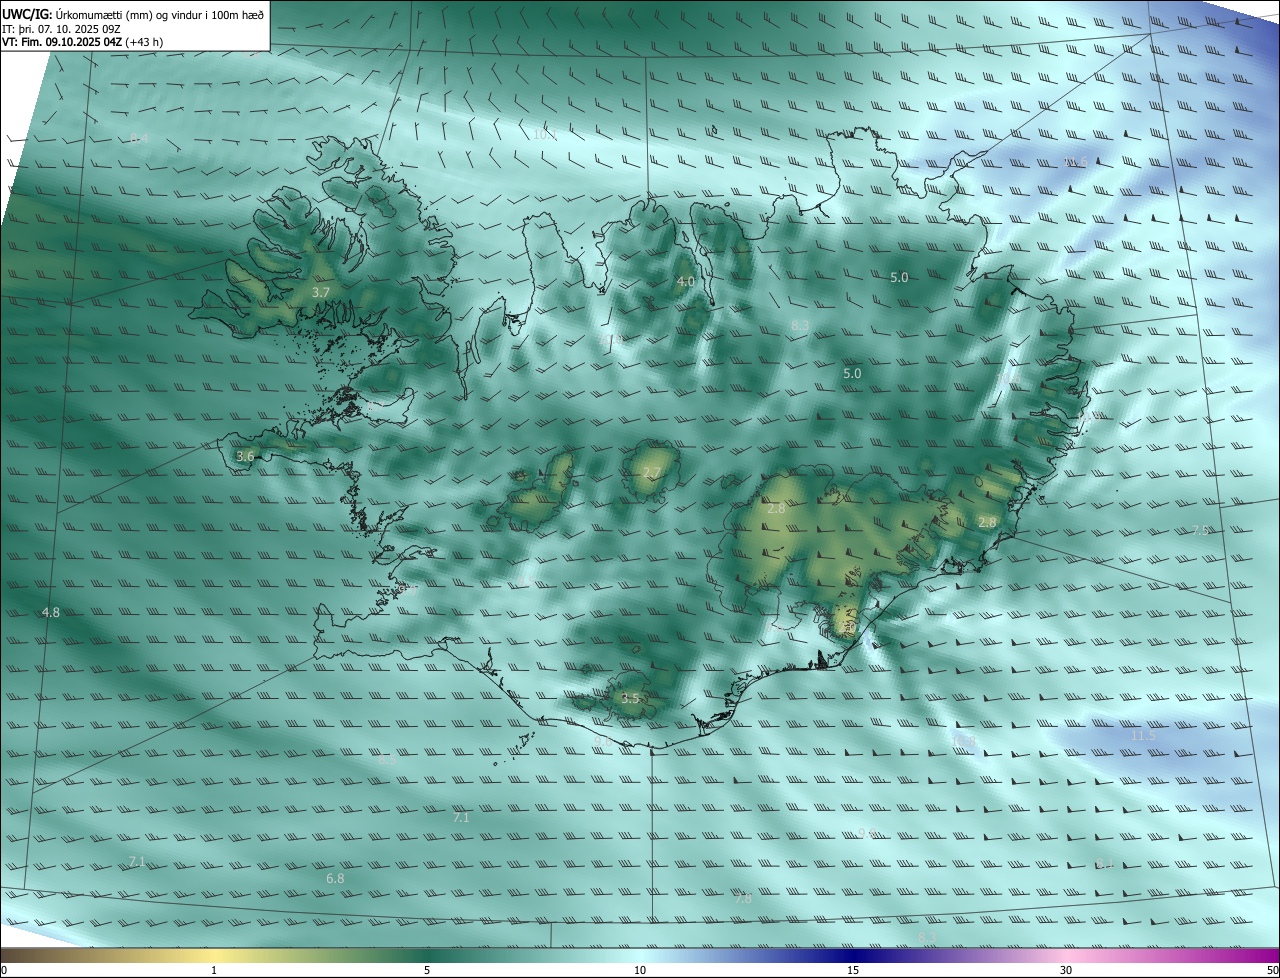Click the "UWC/IG: Úrkomumætti (mm) og vindur" title line
The height and width of the screenshot is (978, 1280).
[133, 13]
